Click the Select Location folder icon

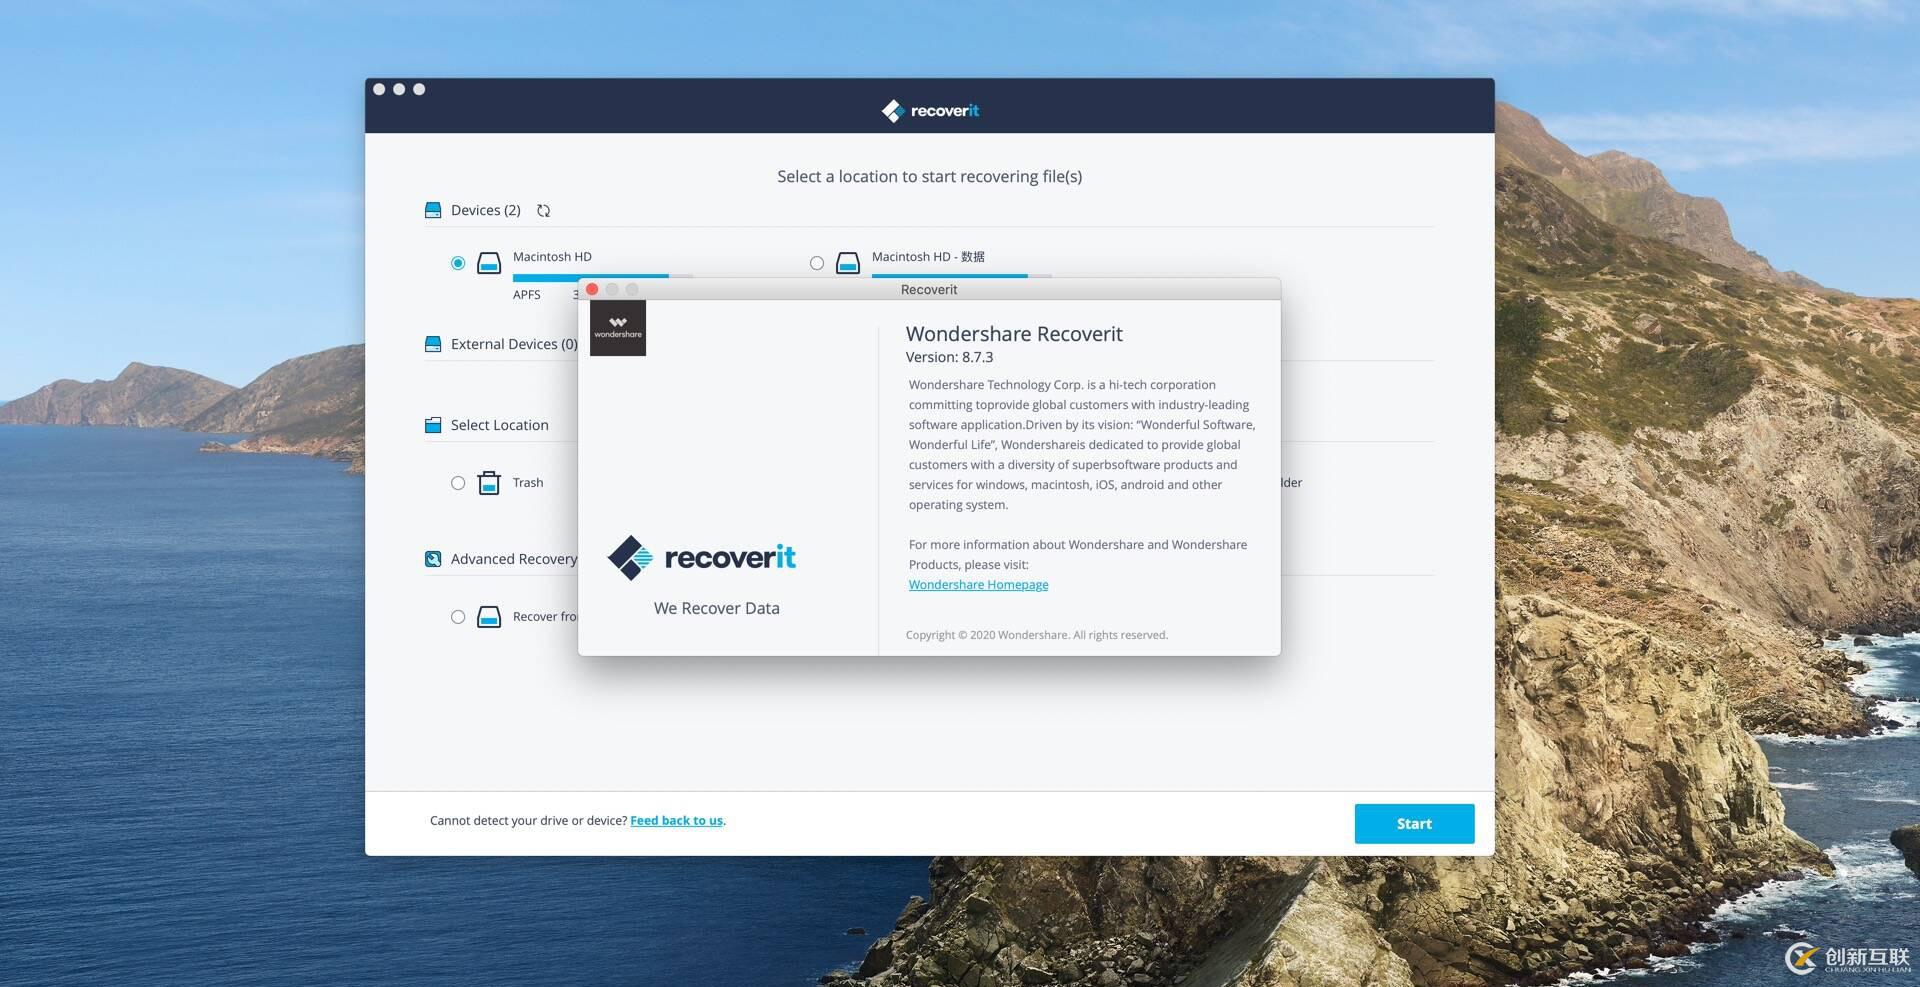[433, 425]
